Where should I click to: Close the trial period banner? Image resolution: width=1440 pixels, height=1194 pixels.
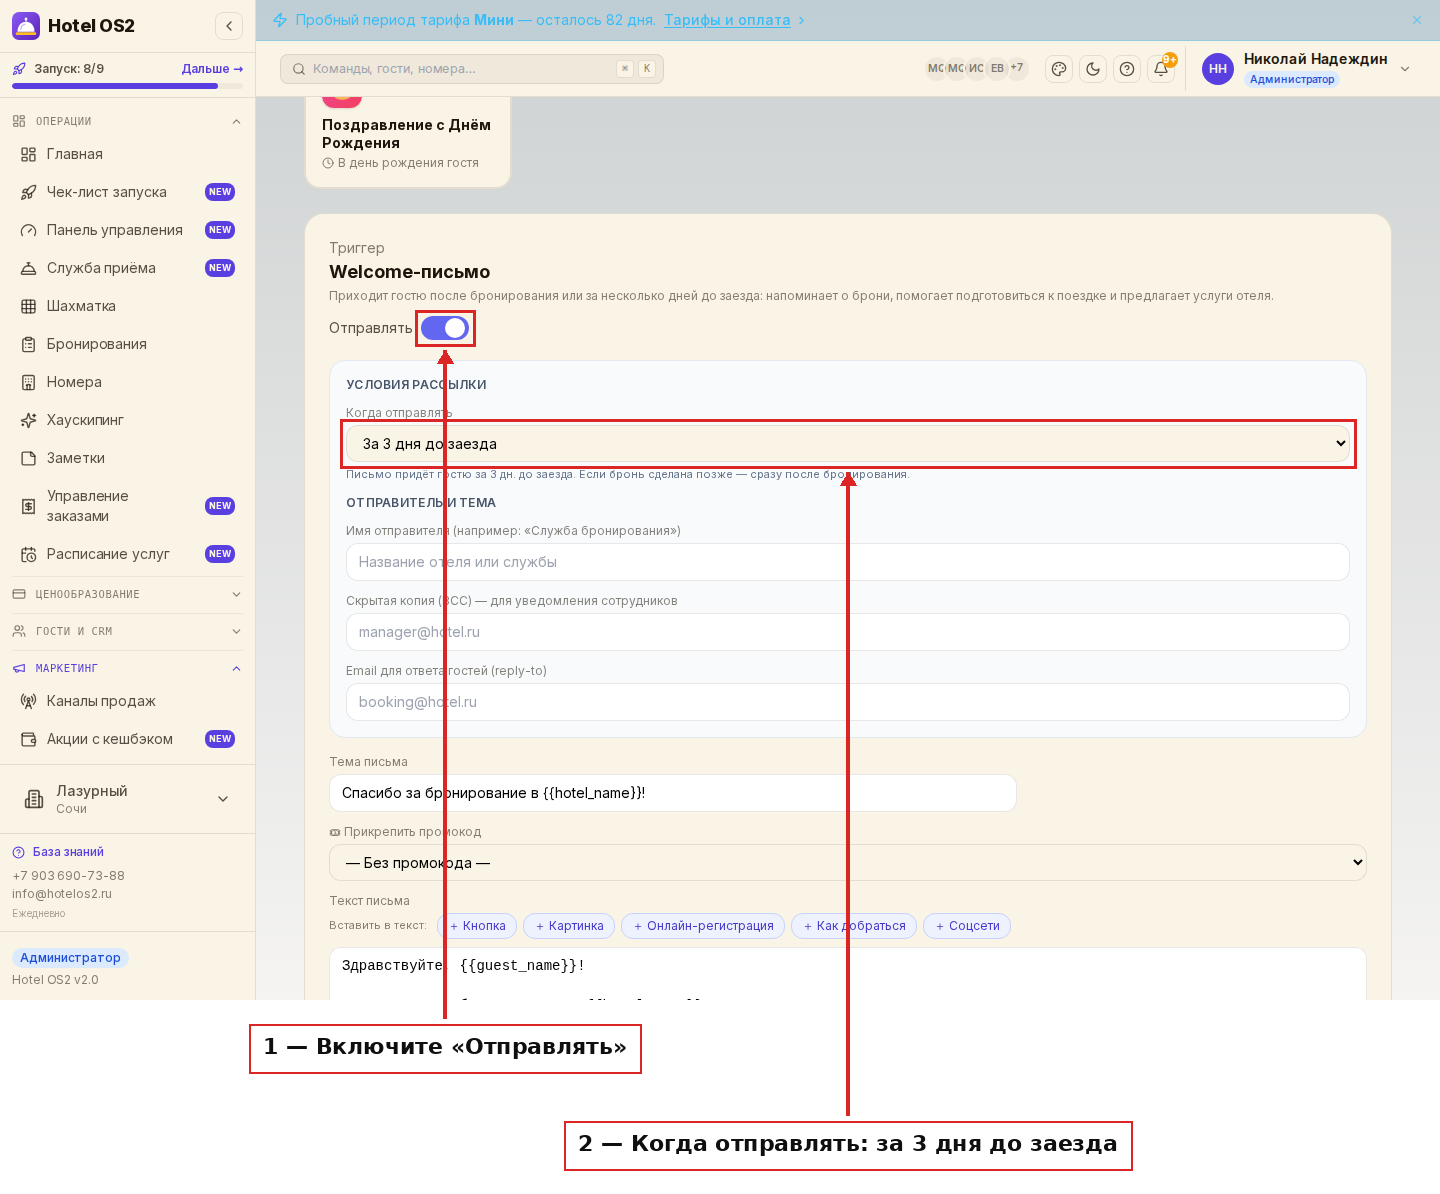pos(1417,20)
